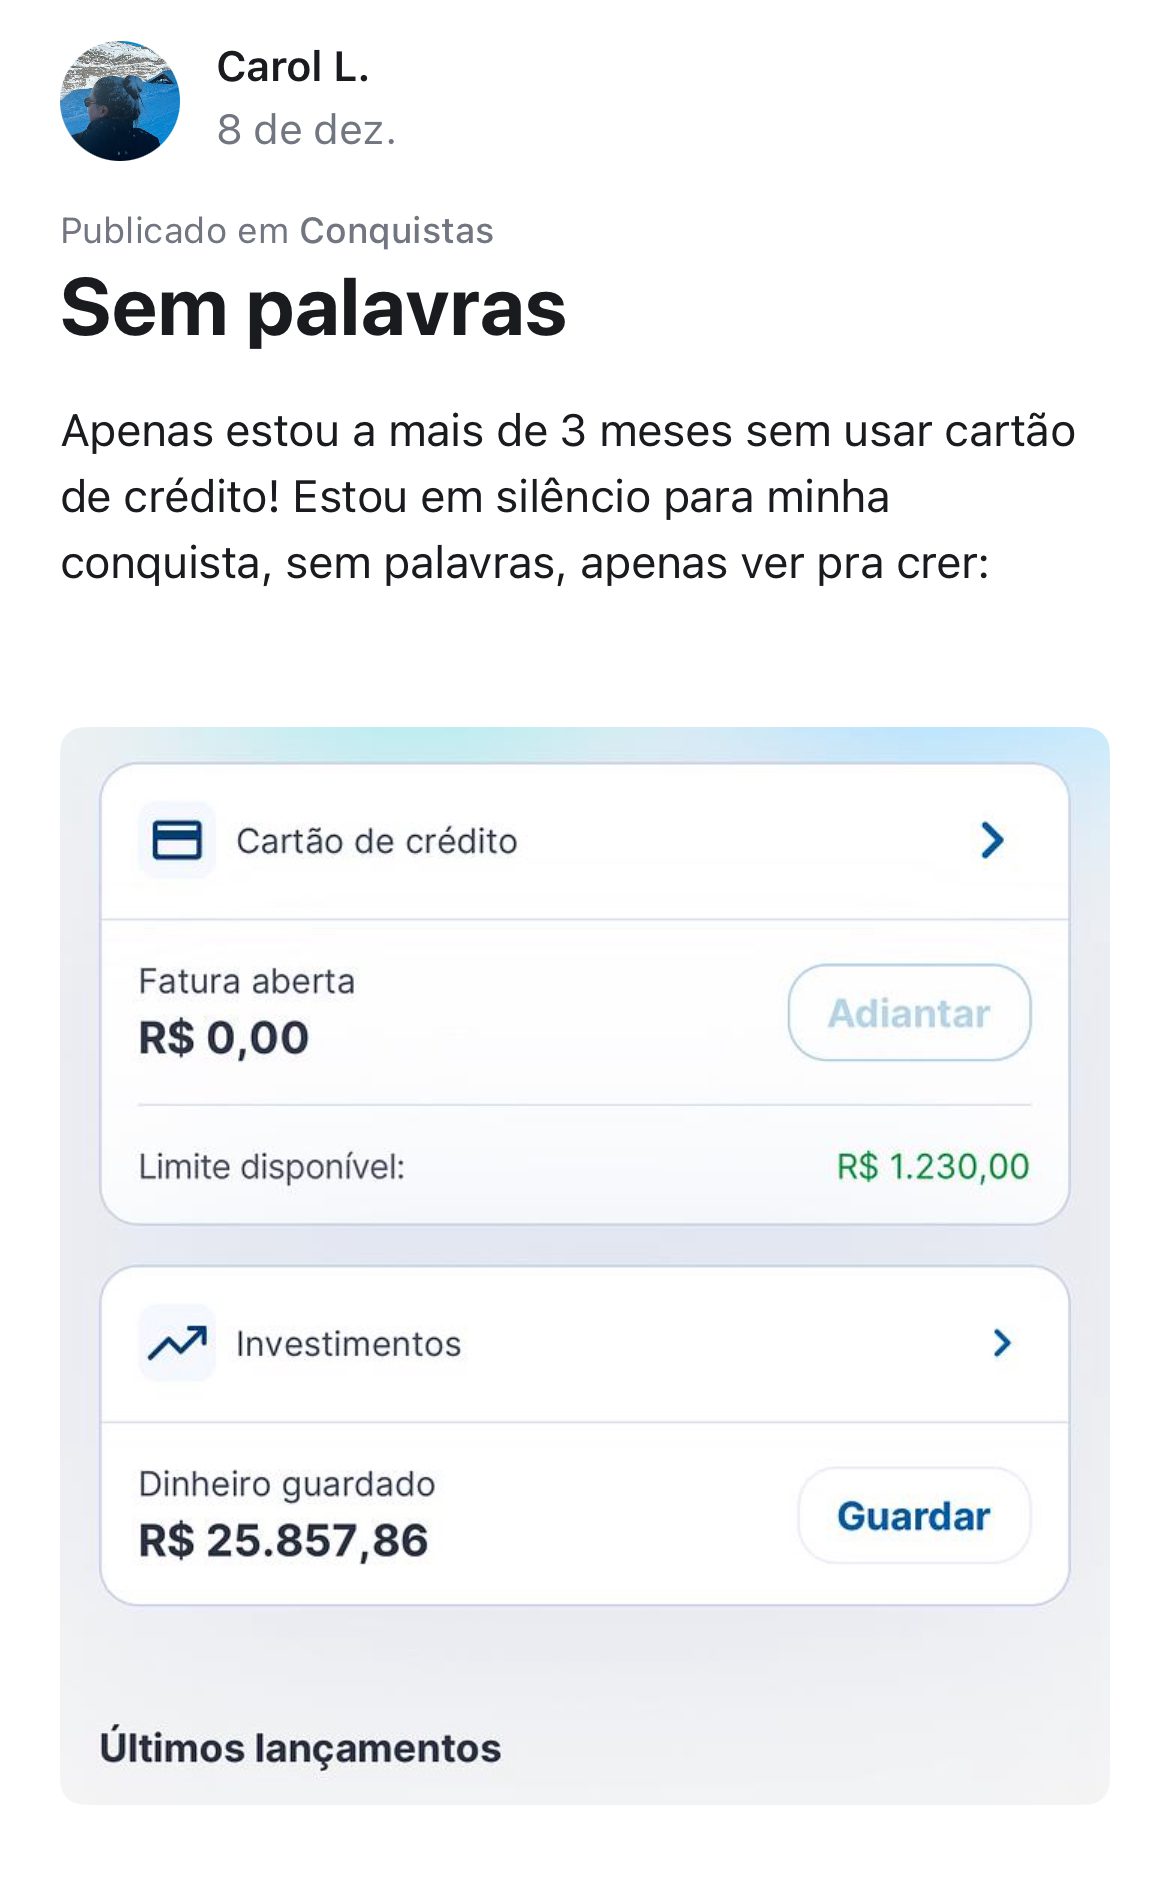Tap the Sem palavras post title
The image size is (1170, 1883).
313,308
